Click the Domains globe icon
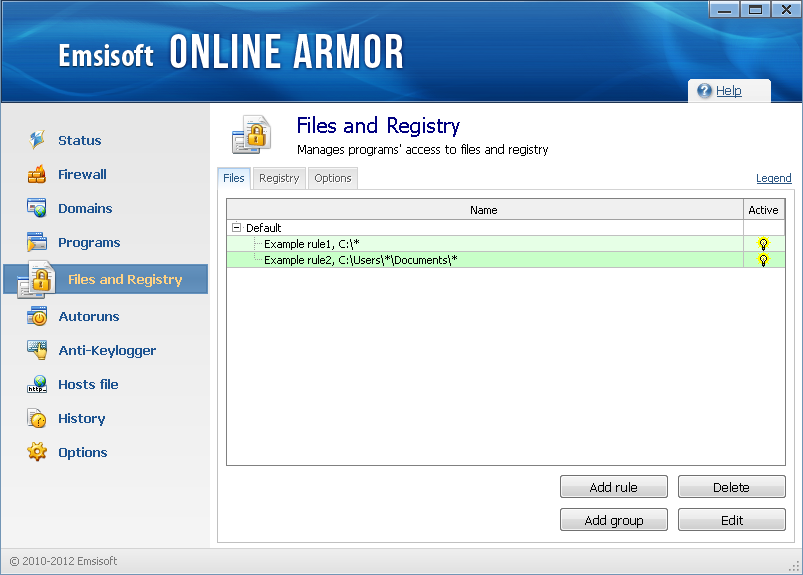This screenshot has height=575, width=803. coord(37,208)
